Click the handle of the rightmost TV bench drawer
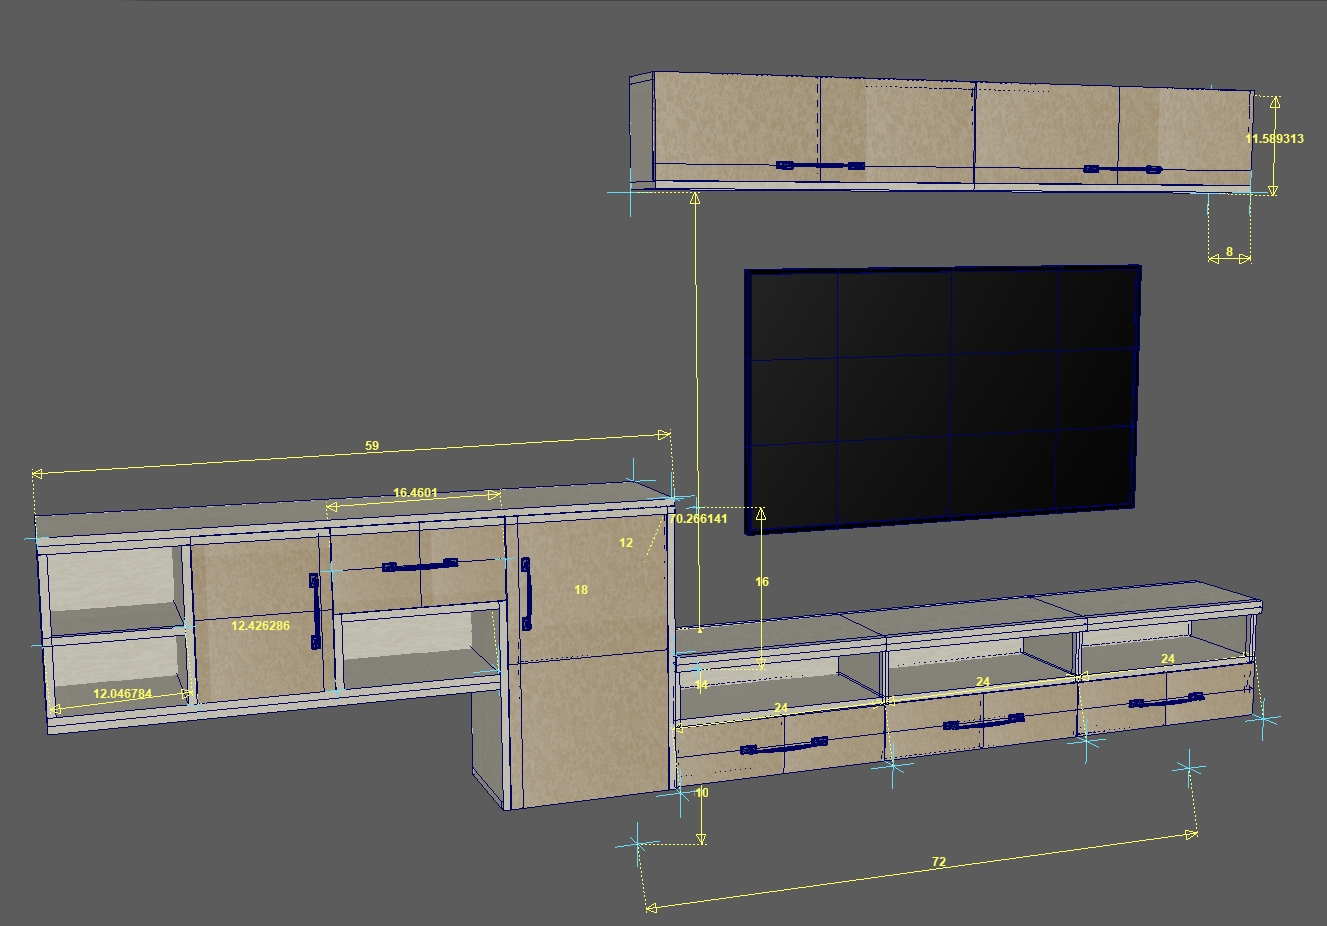This screenshot has height=926, width=1327. pyautogui.click(x=1166, y=701)
